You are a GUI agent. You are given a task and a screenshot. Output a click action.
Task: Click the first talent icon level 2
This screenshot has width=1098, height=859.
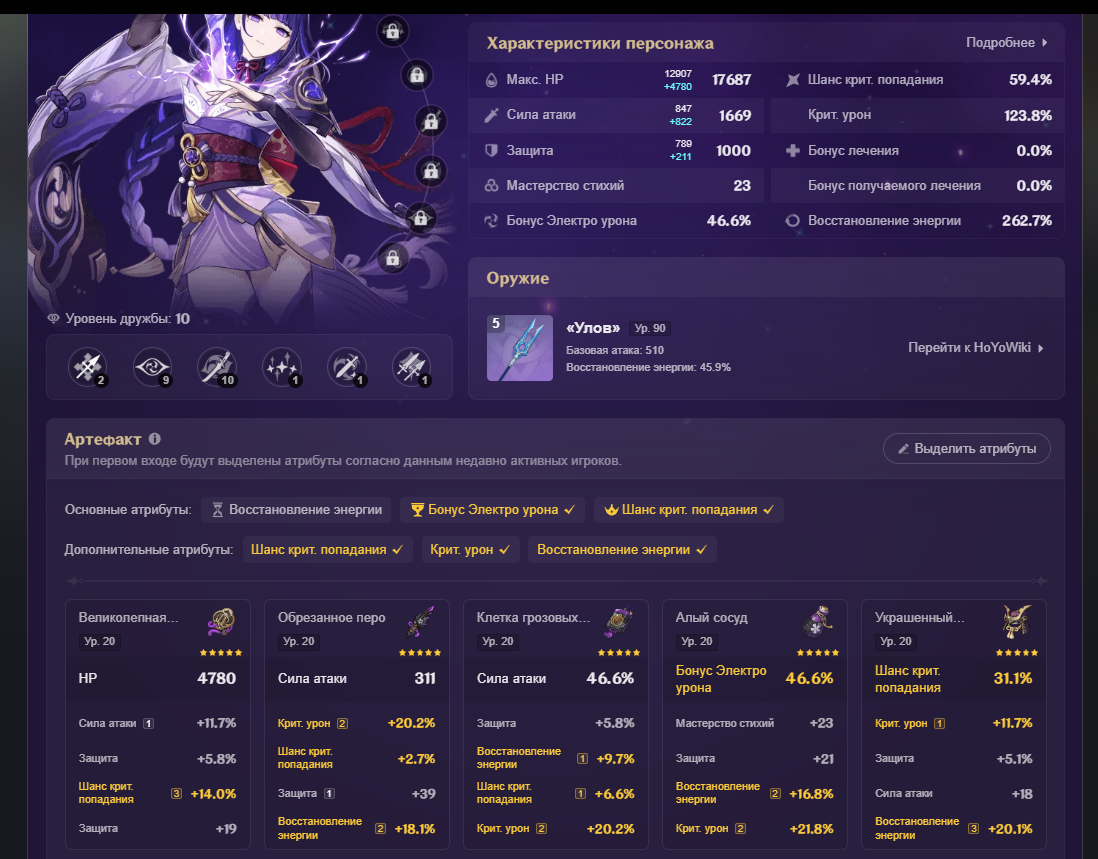[x=88, y=367]
